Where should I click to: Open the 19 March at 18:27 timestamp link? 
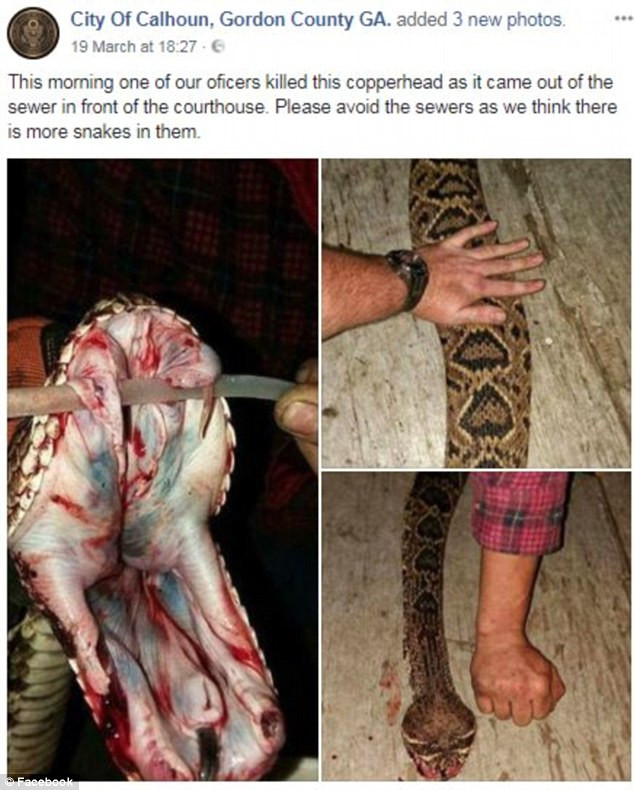(x=134, y=46)
